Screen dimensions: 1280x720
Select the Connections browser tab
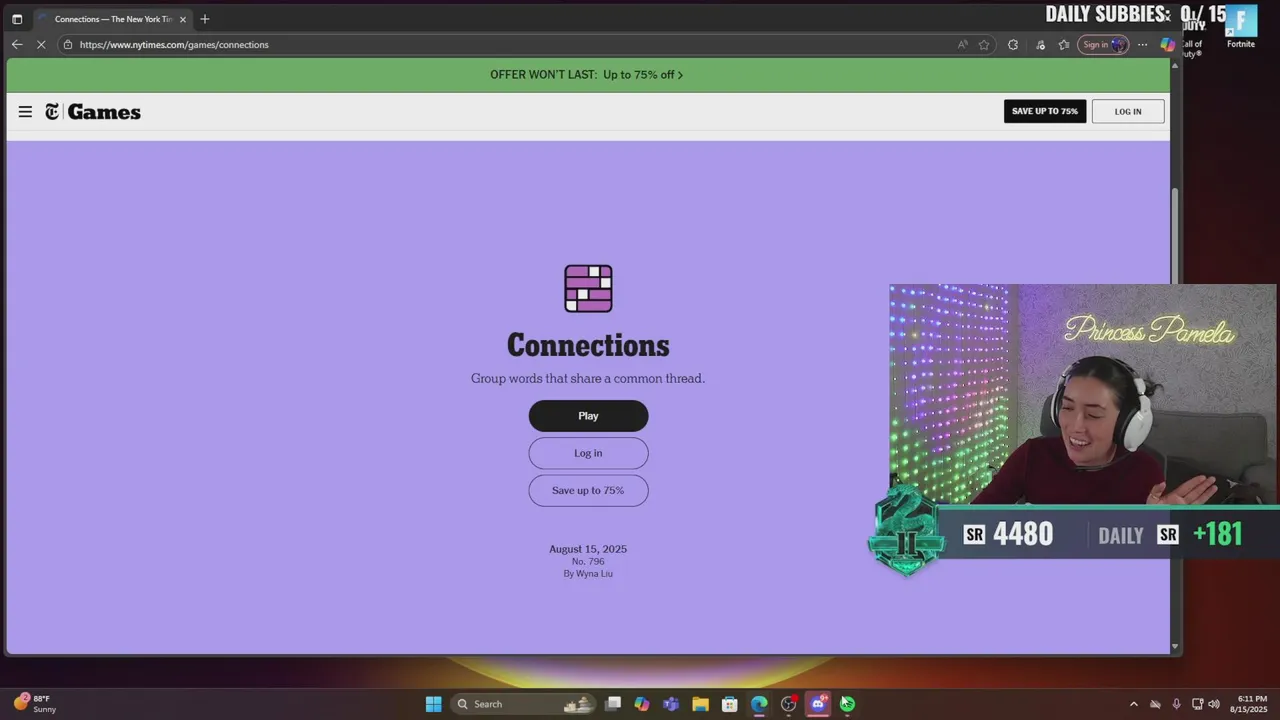coord(112,19)
